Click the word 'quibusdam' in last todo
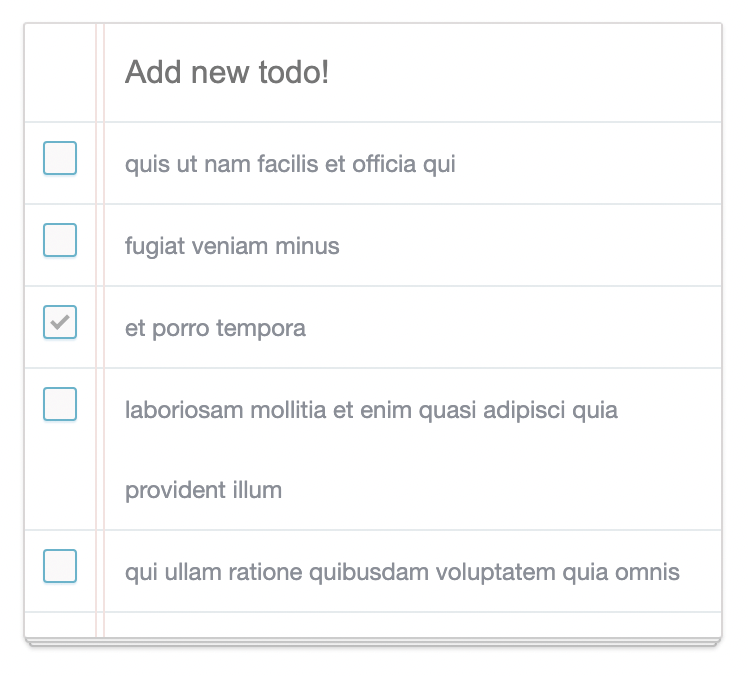 point(369,572)
